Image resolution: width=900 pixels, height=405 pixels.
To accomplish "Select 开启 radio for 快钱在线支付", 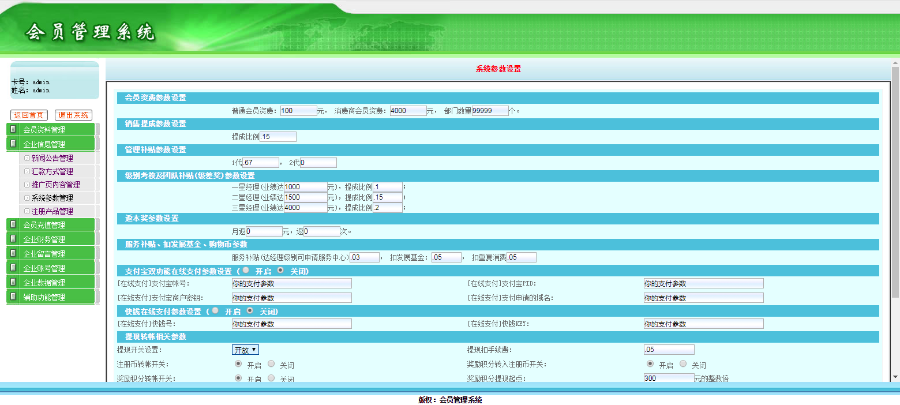I will pyautogui.click(x=215, y=310).
